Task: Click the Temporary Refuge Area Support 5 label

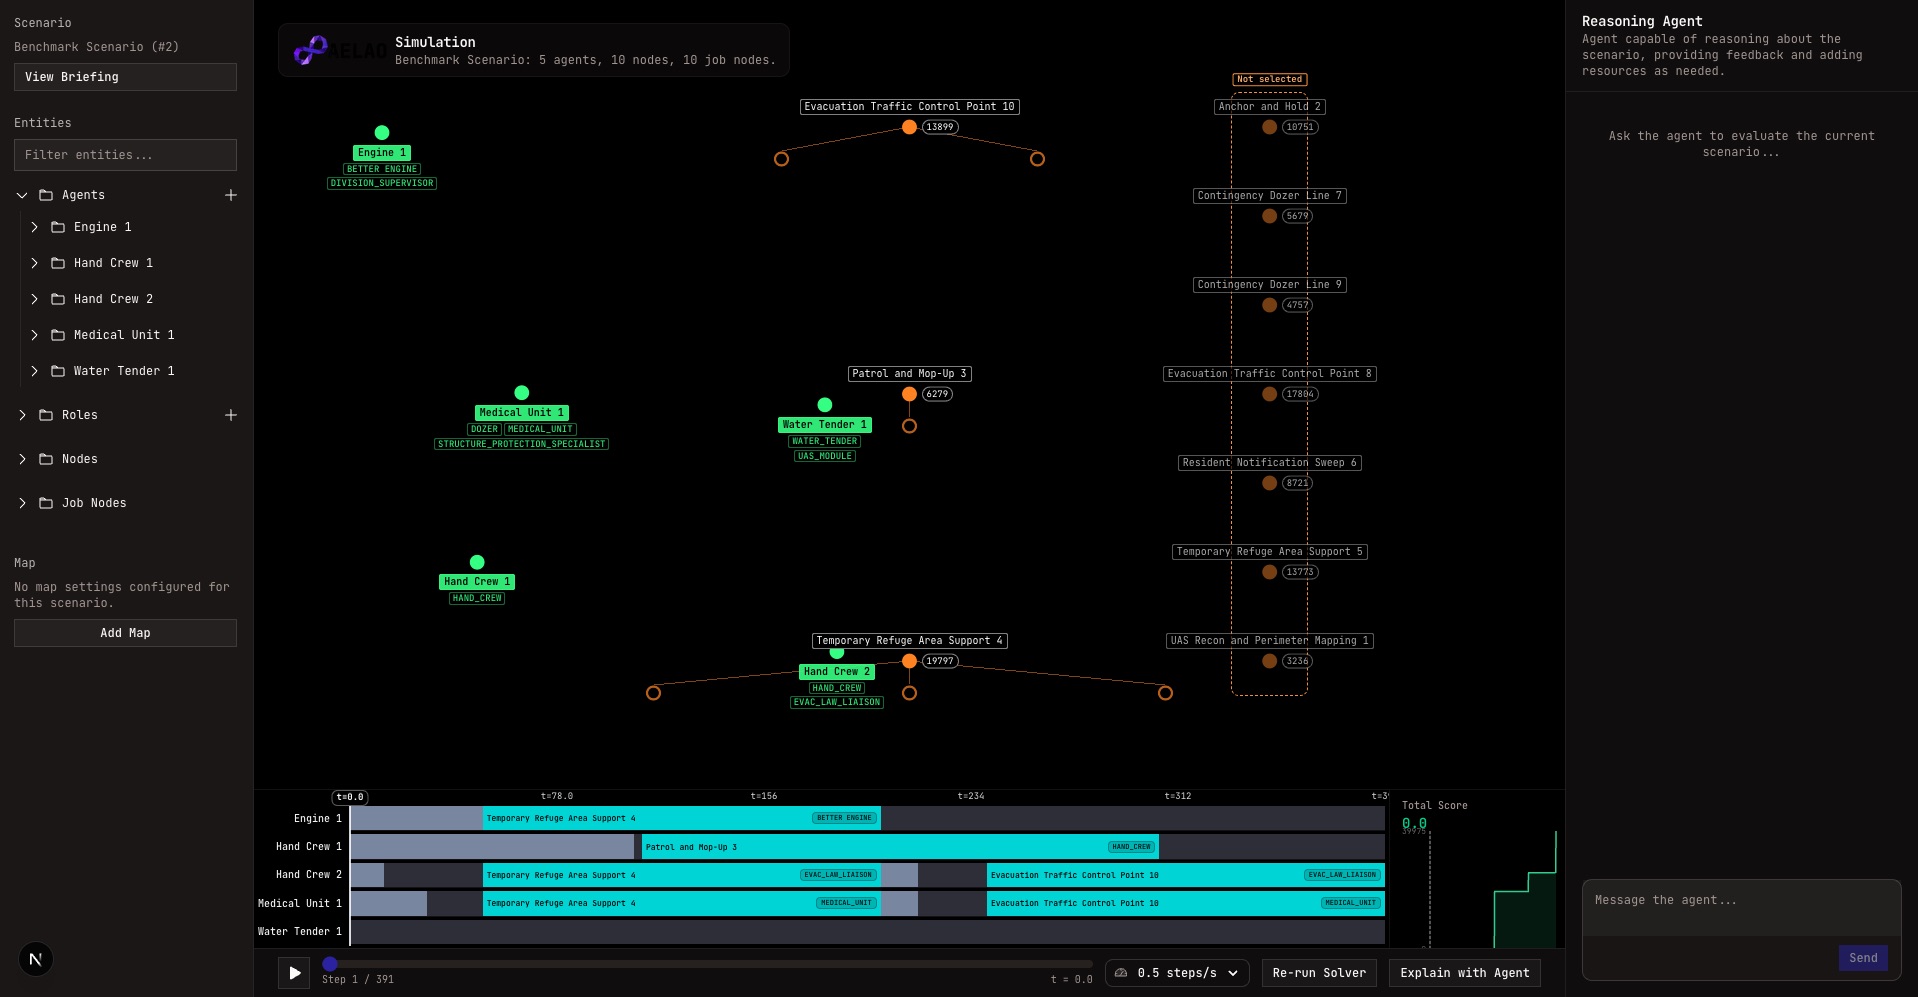Action: 1269,552
